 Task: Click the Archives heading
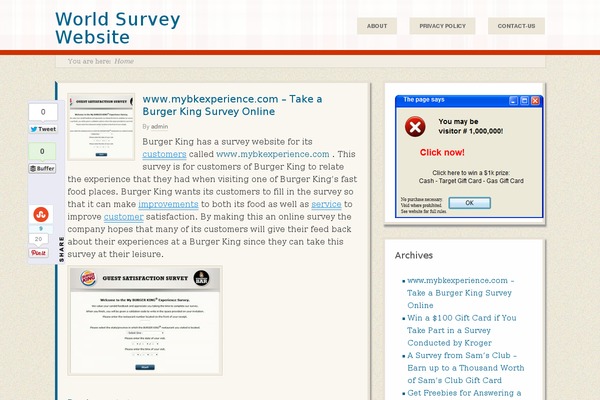pos(414,255)
